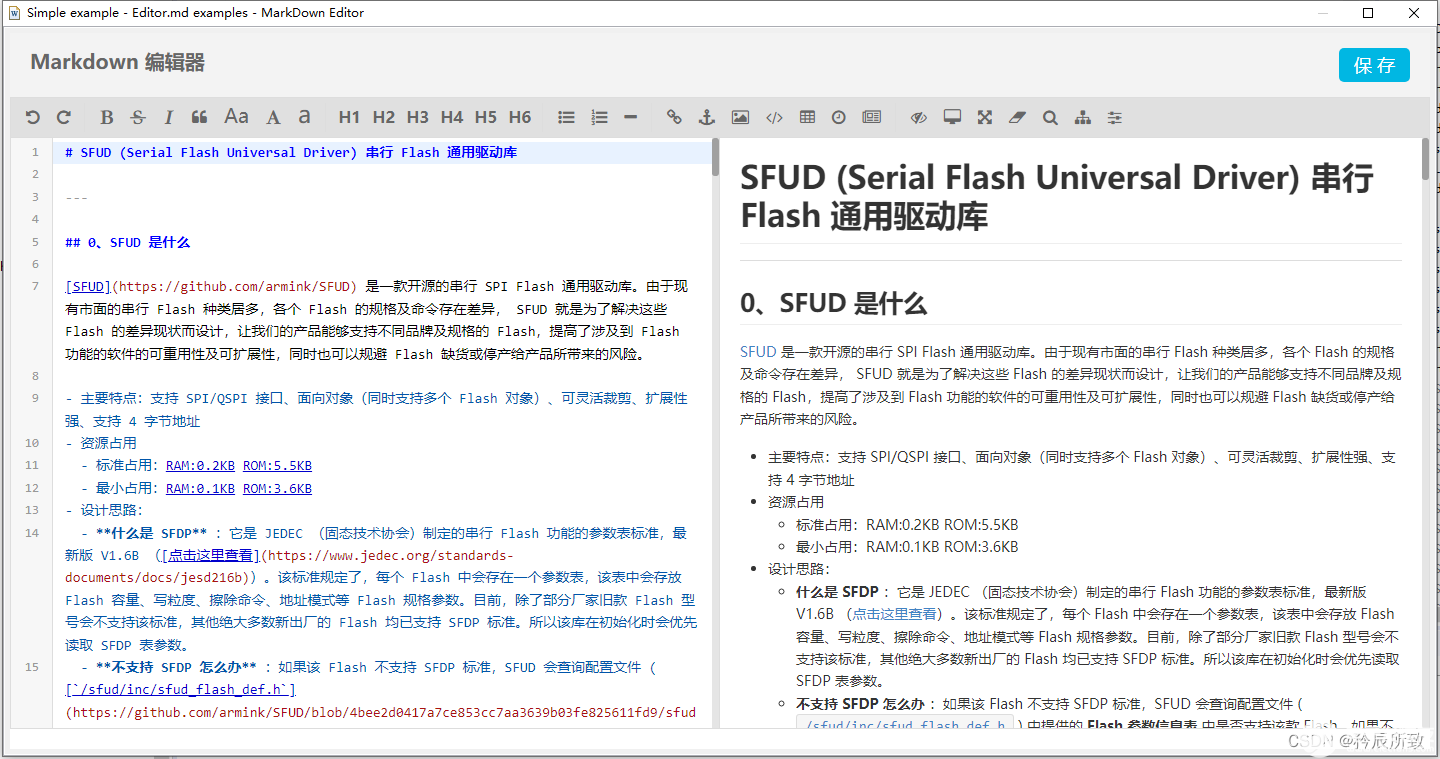Image resolution: width=1440 pixels, height=759 pixels.
Task: Click 'RAM:0.2KB' in editor line 11
Action: tap(200, 465)
